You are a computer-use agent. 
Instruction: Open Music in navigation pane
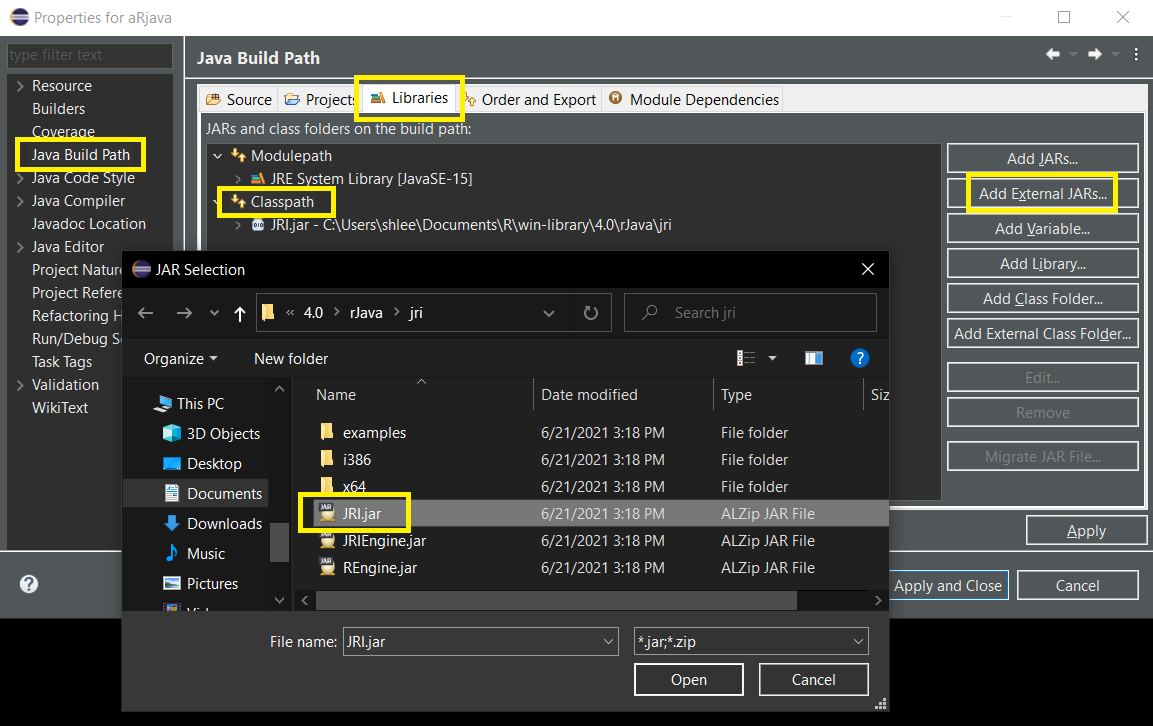[x=195, y=554]
